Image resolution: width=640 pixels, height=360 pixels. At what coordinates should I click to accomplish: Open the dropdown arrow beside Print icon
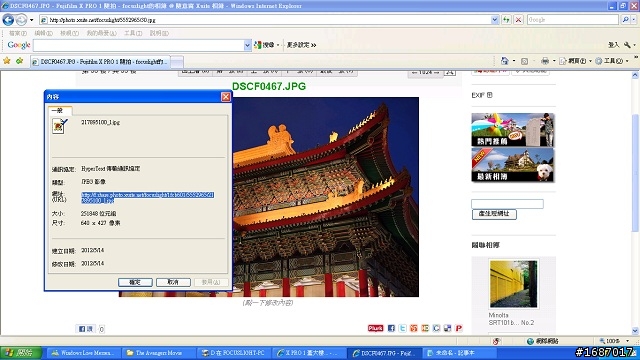coord(554,61)
